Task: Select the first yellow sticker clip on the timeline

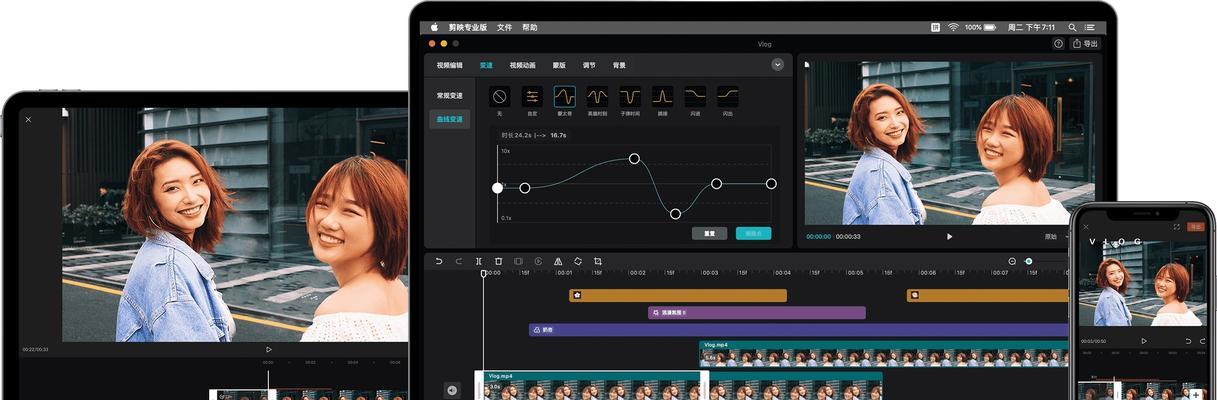Action: [678, 295]
